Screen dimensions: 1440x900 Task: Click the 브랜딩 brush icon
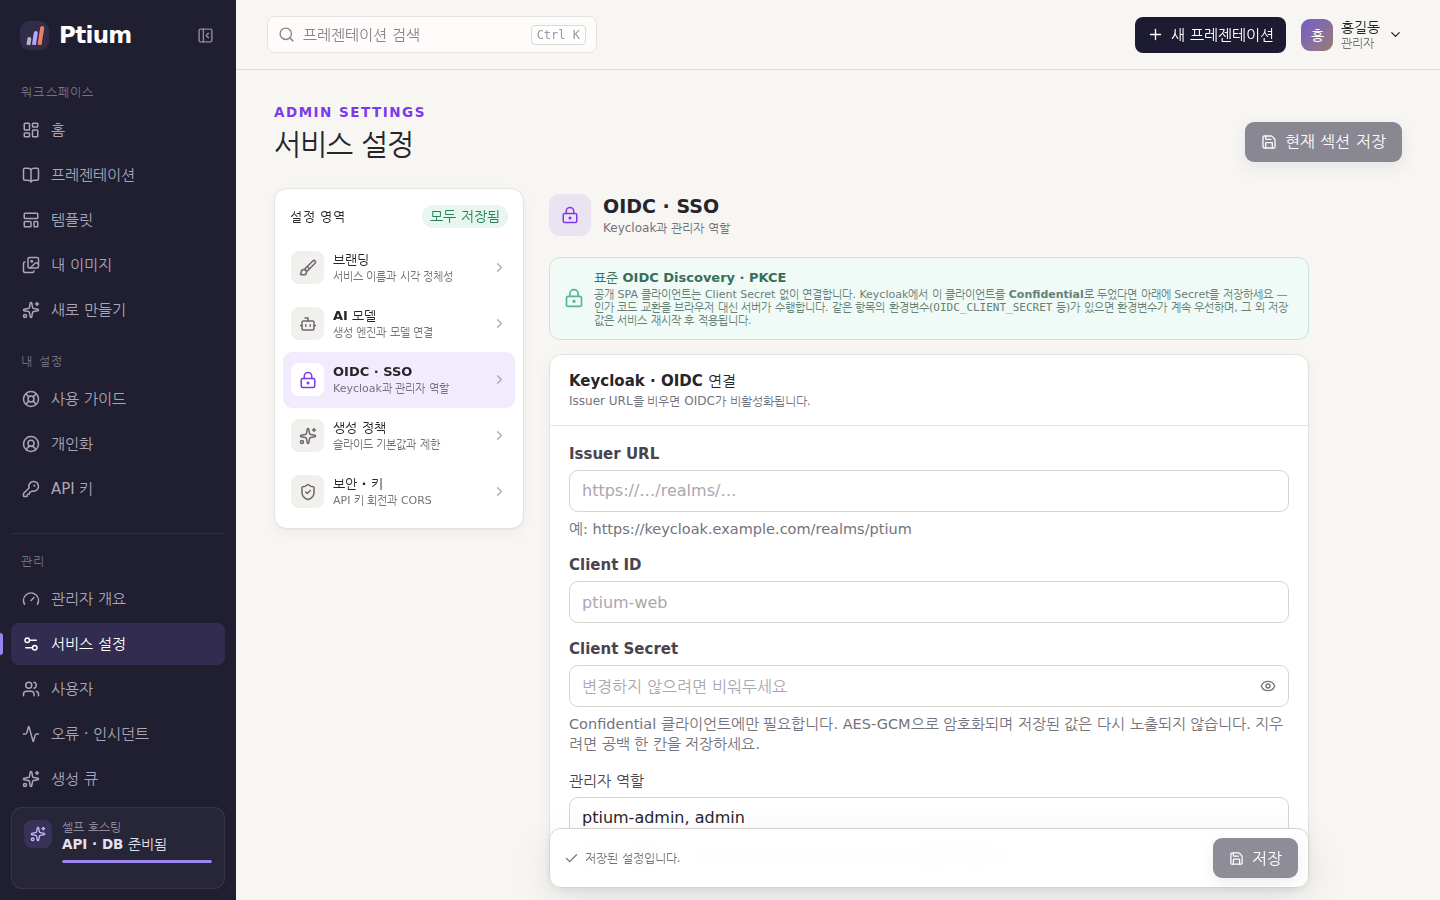307,268
